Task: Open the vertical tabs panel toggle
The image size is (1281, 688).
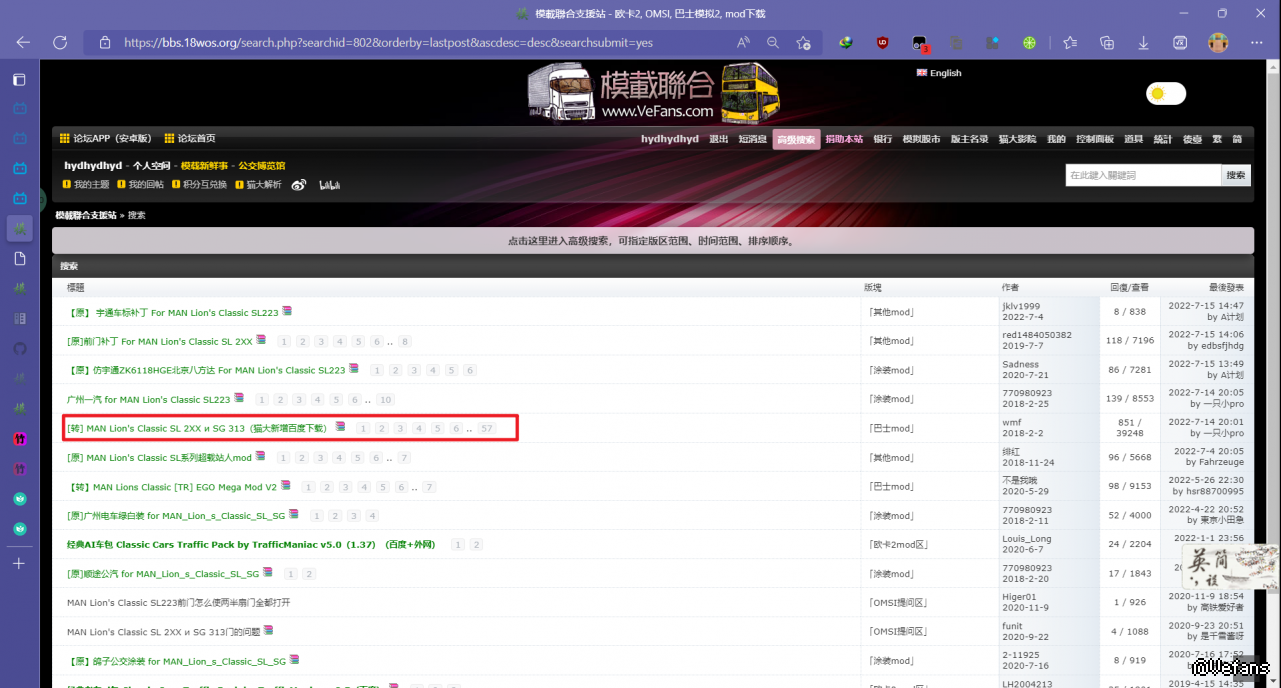Action: pyautogui.click(x=19, y=80)
